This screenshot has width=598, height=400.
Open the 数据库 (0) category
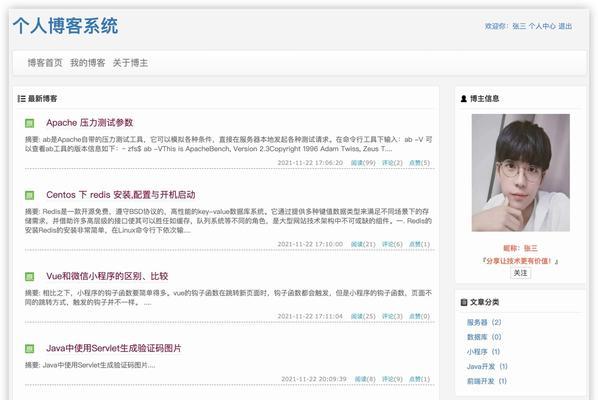coord(484,337)
